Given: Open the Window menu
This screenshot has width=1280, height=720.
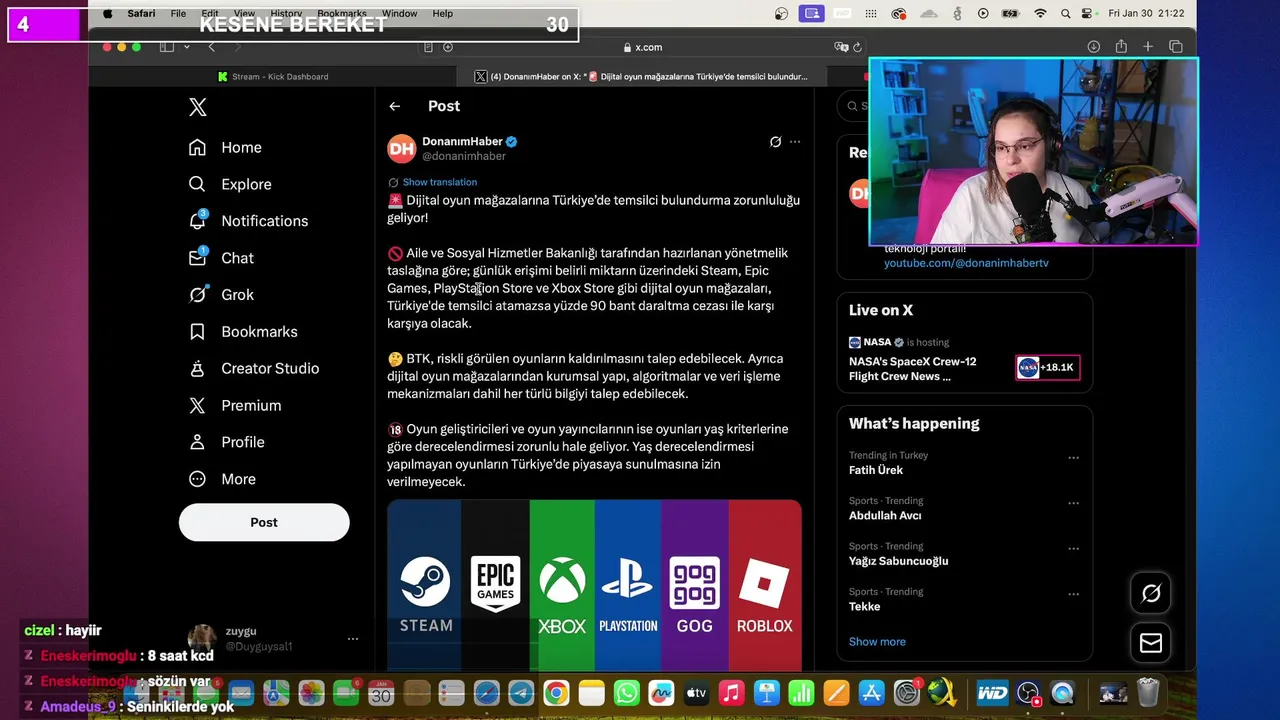Looking at the screenshot, I should pos(399,13).
